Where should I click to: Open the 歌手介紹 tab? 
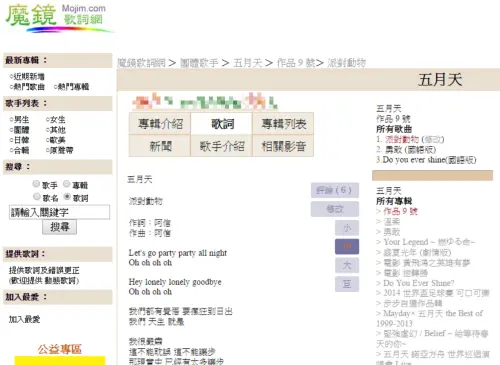[222, 146]
